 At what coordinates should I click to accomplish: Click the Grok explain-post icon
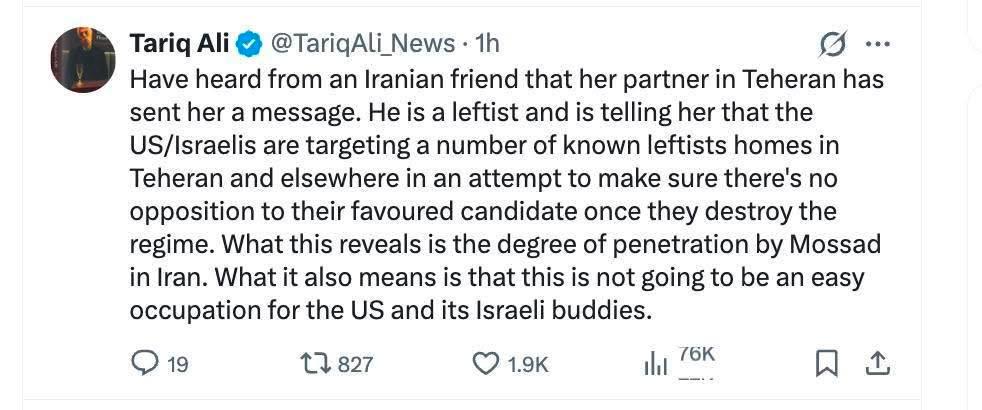point(832,44)
